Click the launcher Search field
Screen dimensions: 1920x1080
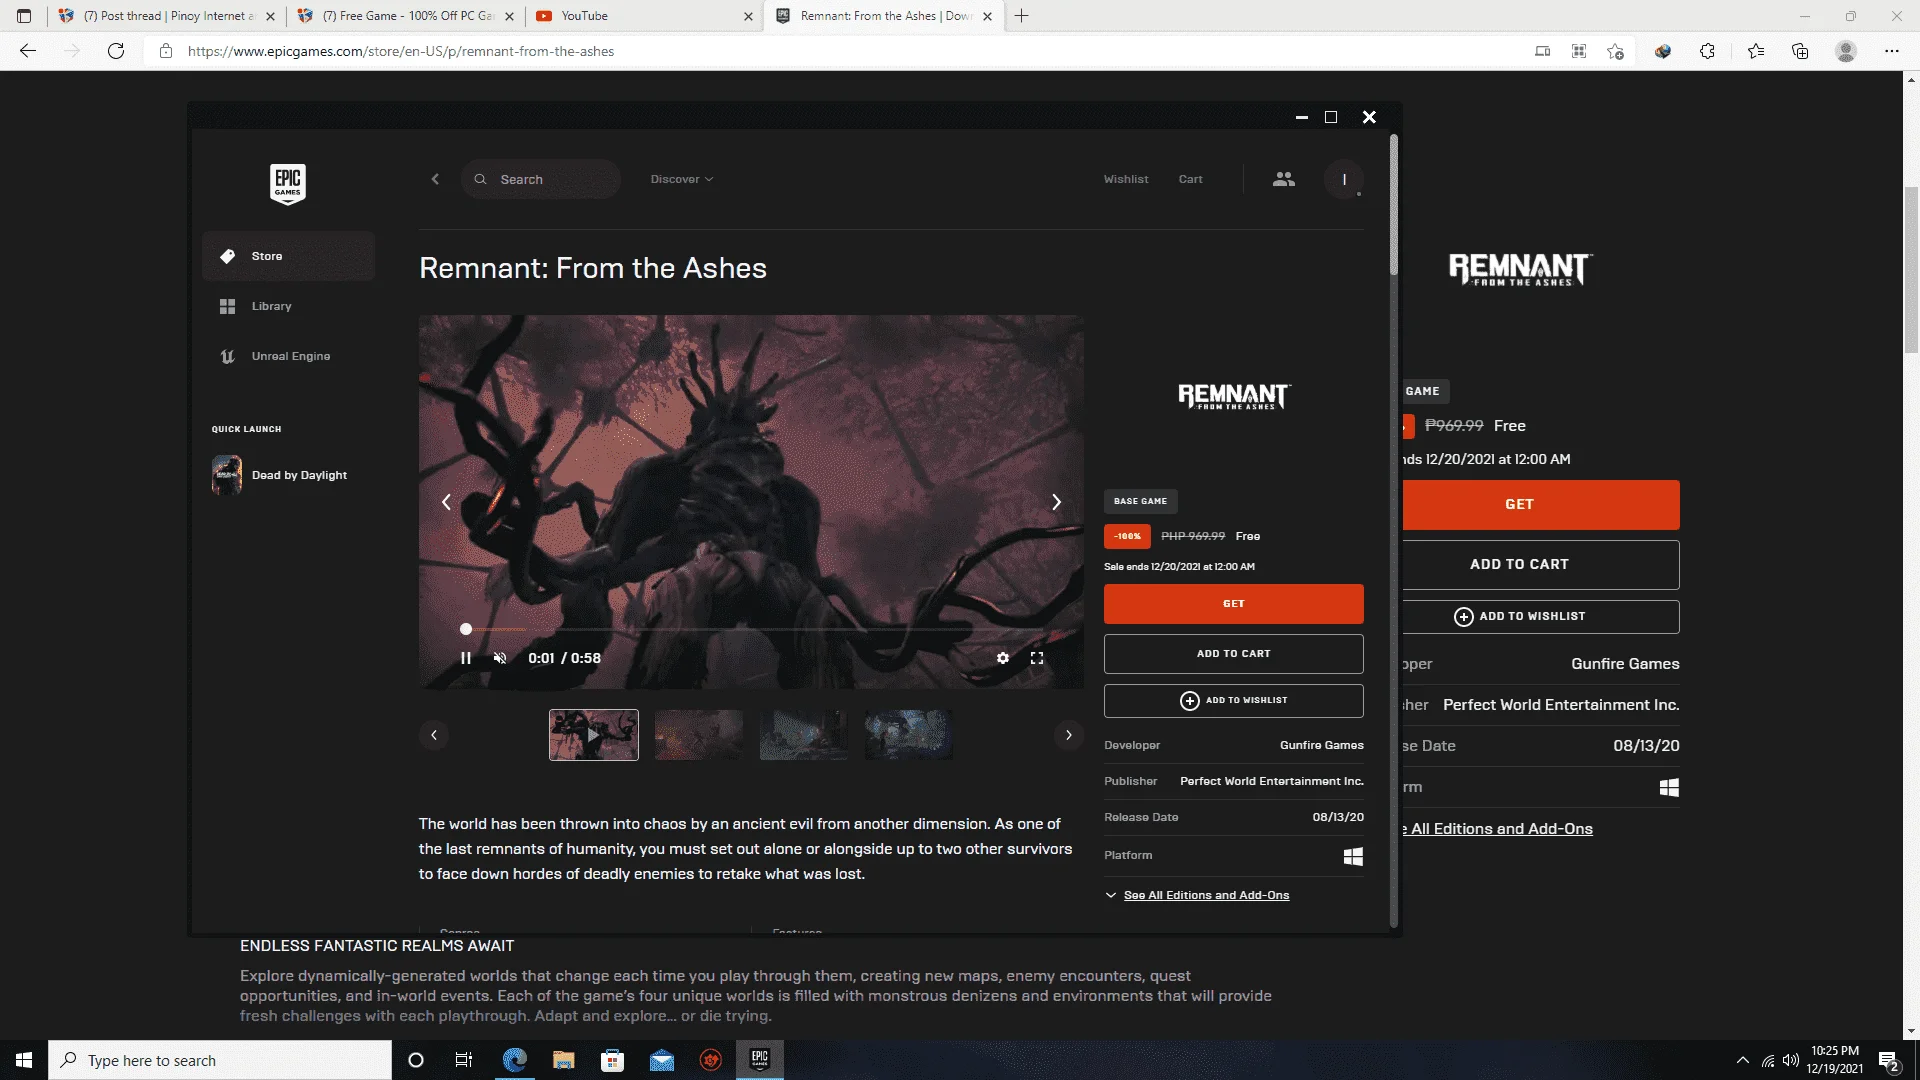541,179
